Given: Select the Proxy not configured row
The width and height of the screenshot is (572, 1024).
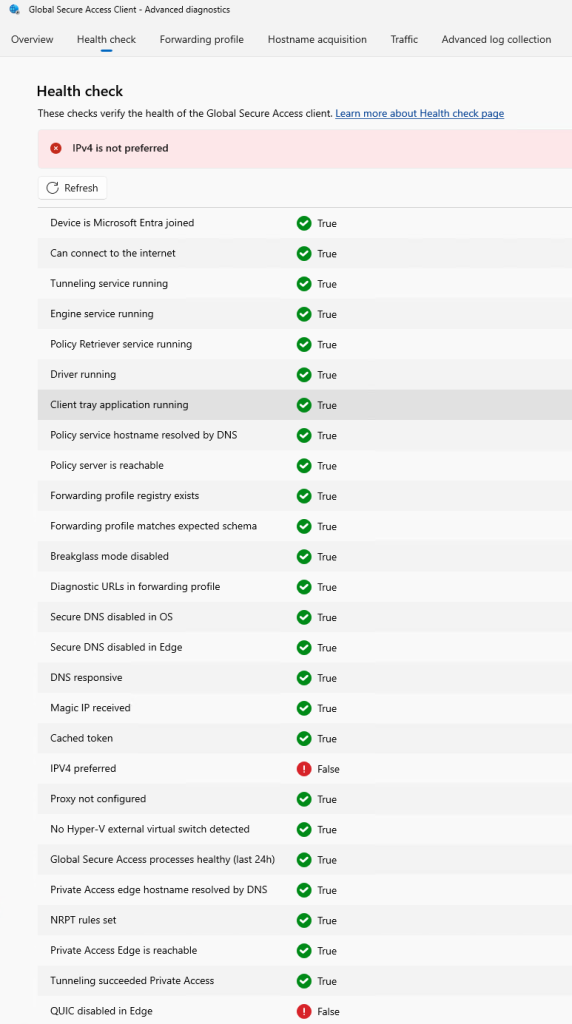Looking at the screenshot, I should pyautogui.click(x=305, y=799).
